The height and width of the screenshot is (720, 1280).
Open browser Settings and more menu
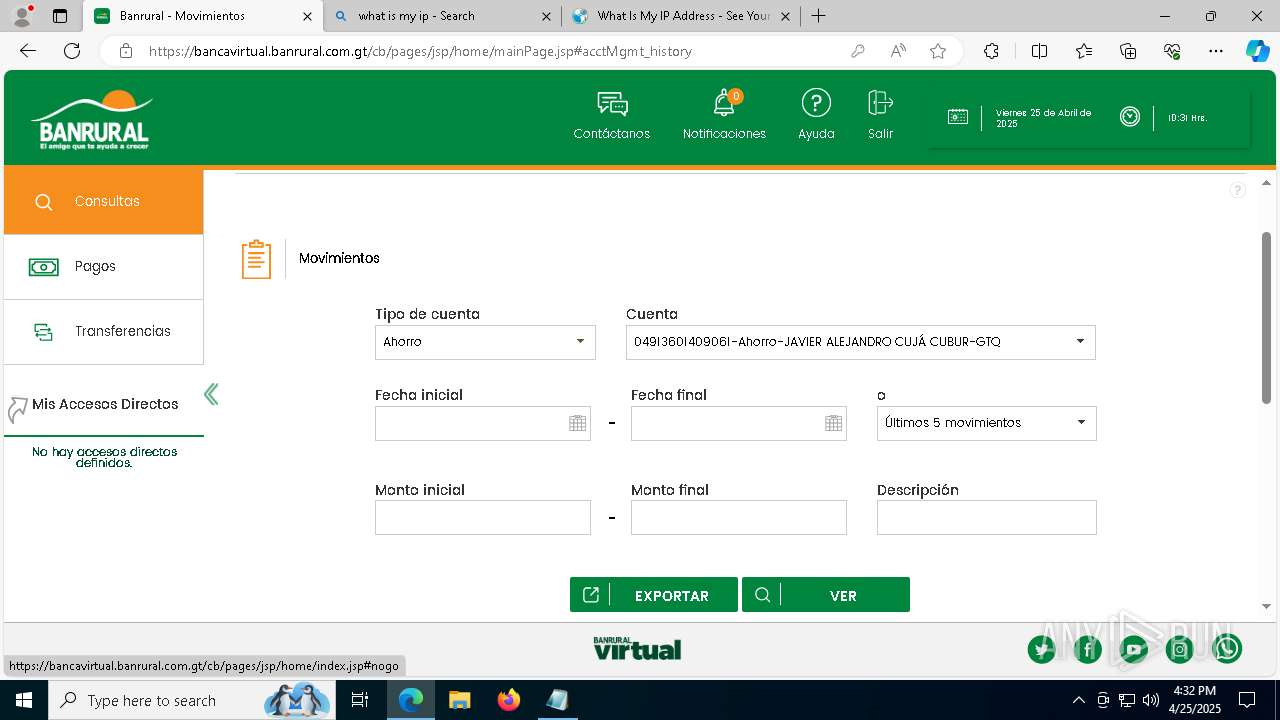[x=1216, y=51]
